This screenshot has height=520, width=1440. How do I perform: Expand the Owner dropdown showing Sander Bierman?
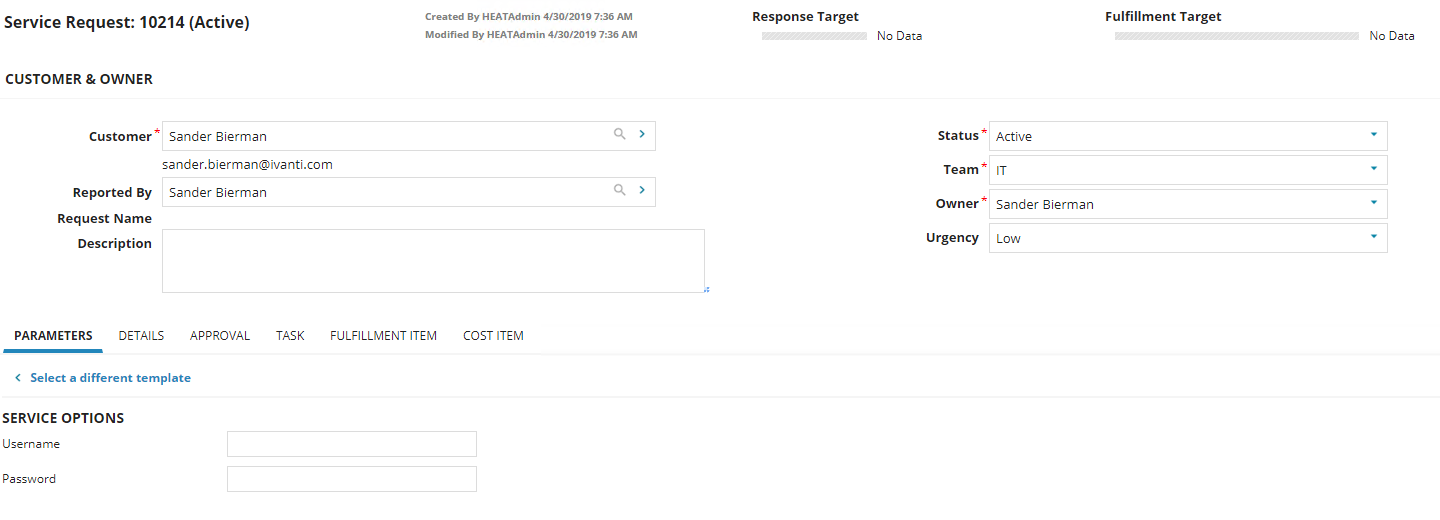pos(1188,204)
